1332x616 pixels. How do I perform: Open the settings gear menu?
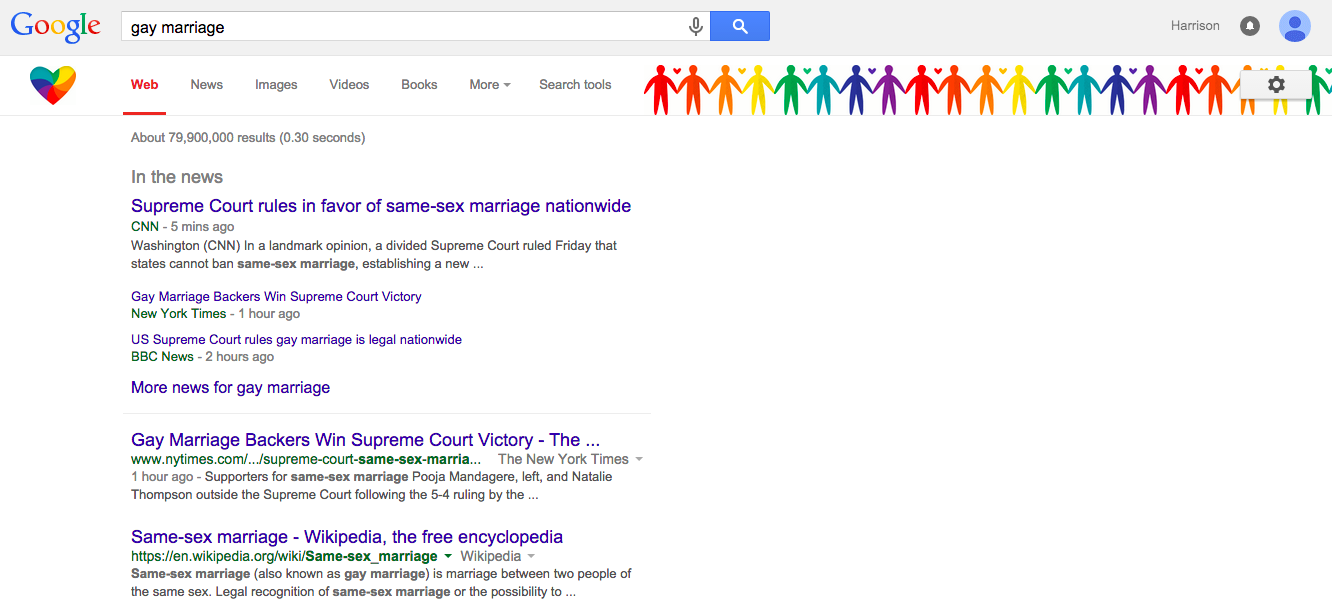point(1276,85)
